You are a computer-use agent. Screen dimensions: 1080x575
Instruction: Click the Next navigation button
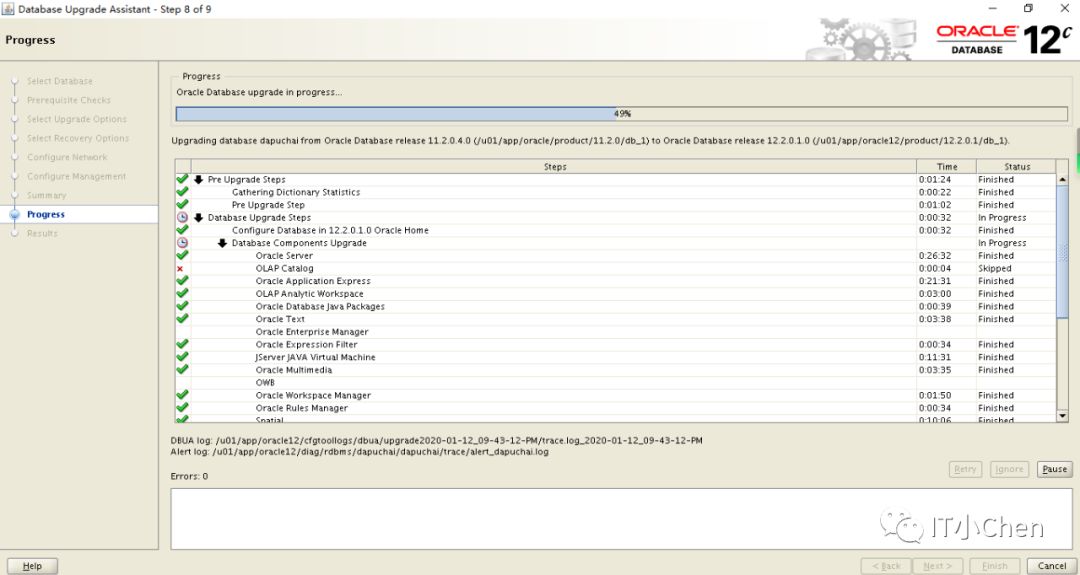click(x=937, y=566)
